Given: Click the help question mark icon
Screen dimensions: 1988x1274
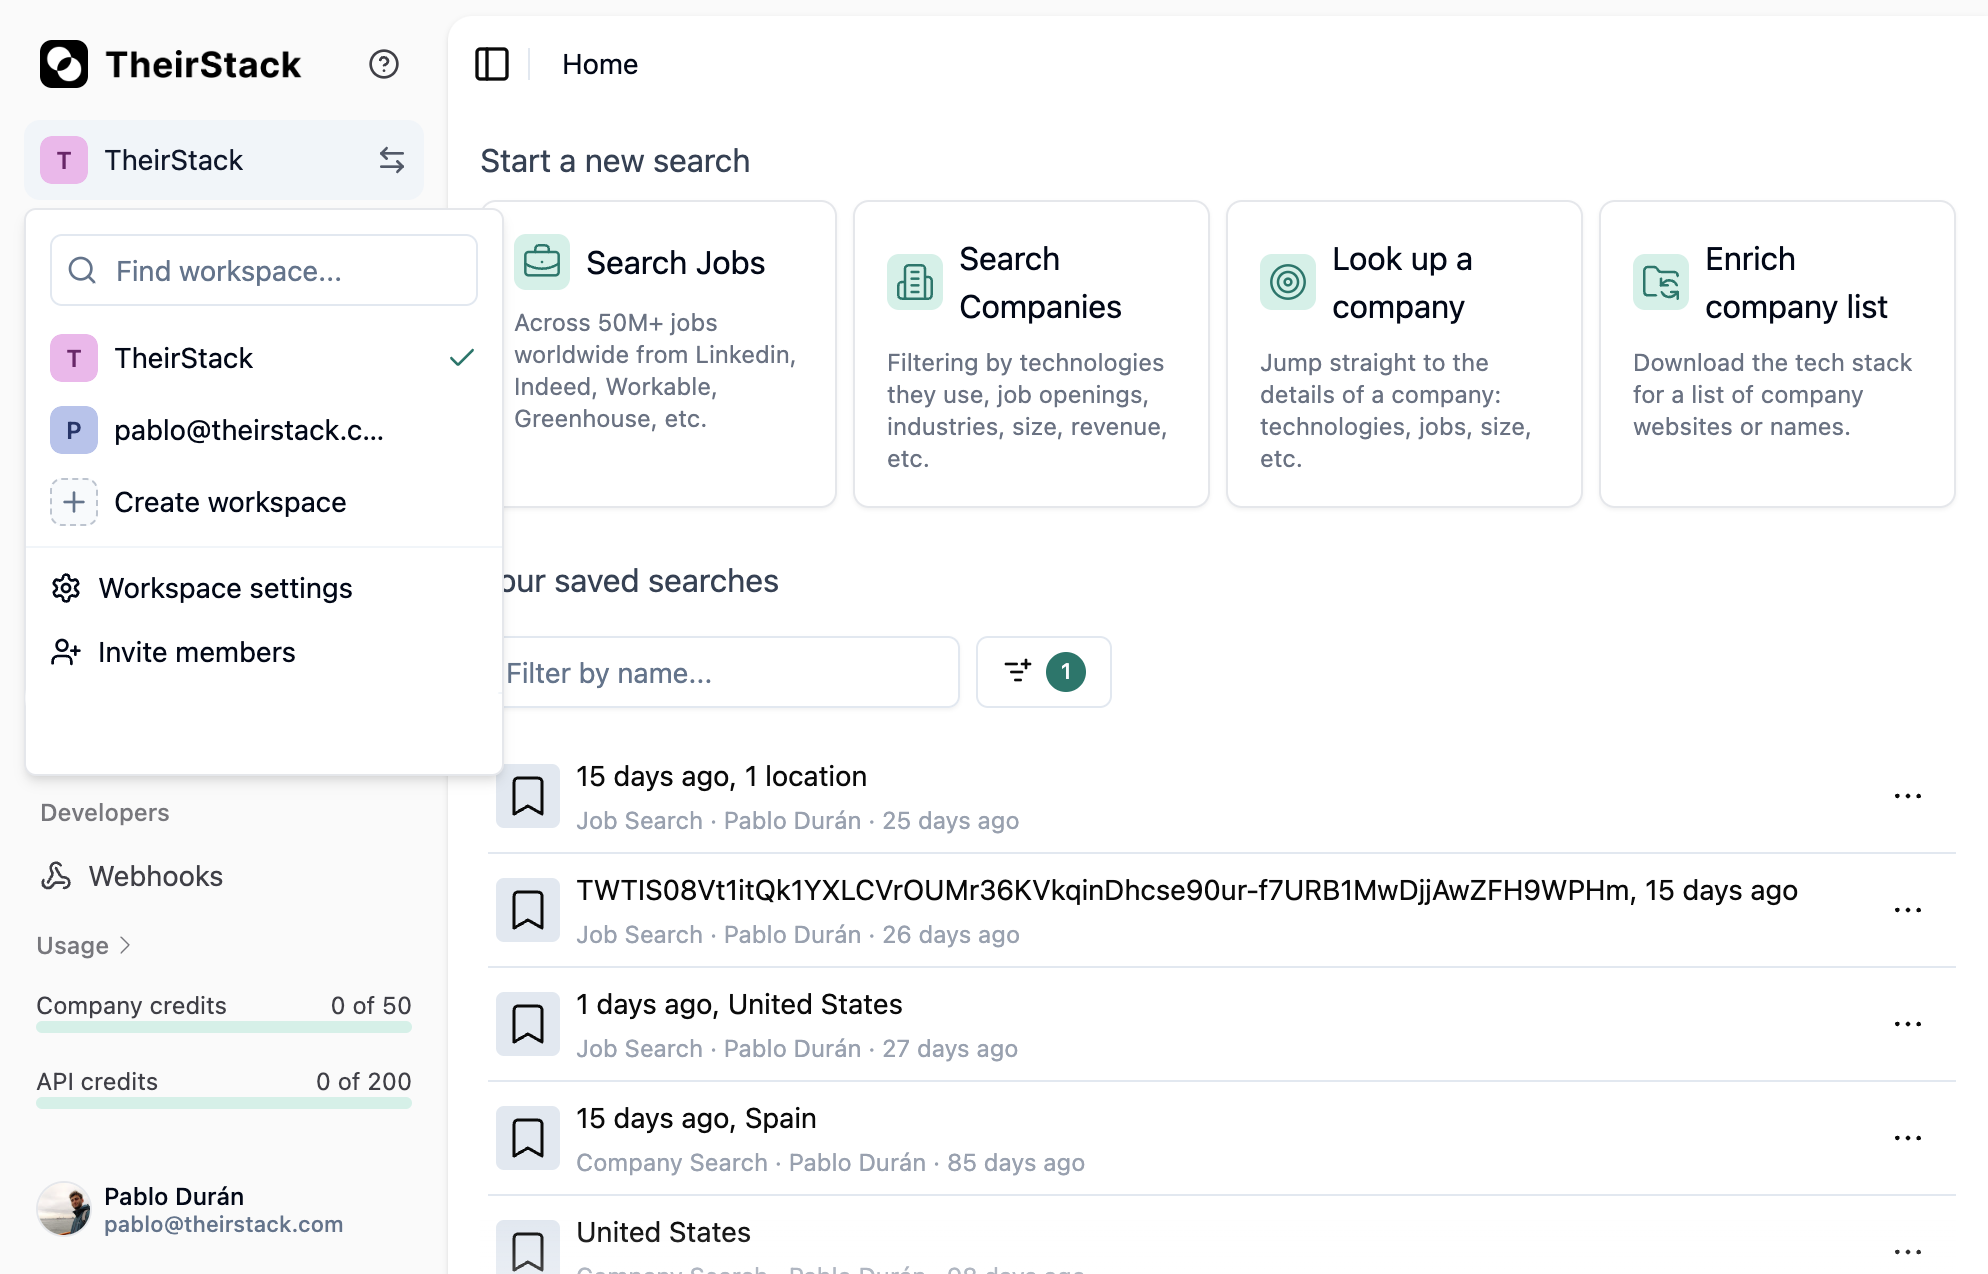Looking at the screenshot, I should 384,64.
